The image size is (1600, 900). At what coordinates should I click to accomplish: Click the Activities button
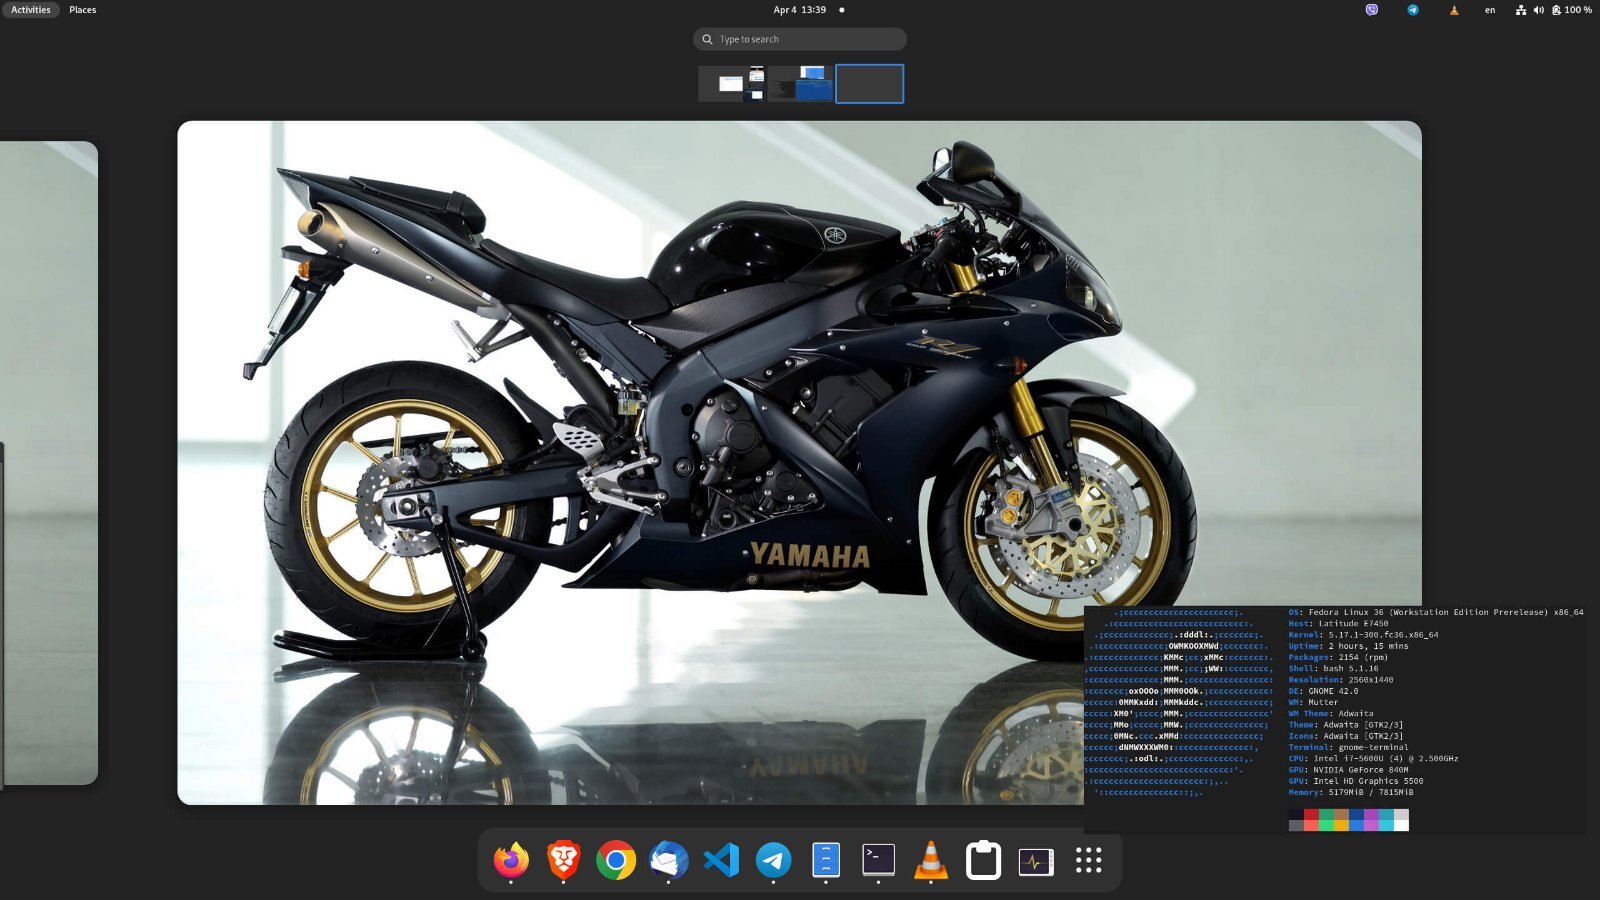(31, 10)
